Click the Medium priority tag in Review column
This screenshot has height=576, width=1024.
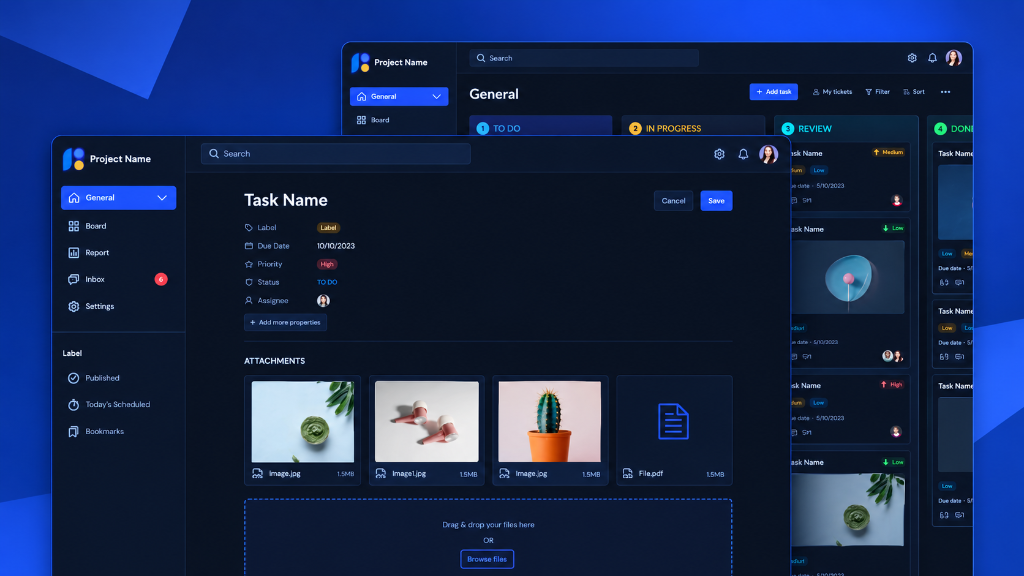(x=888, y=152)
